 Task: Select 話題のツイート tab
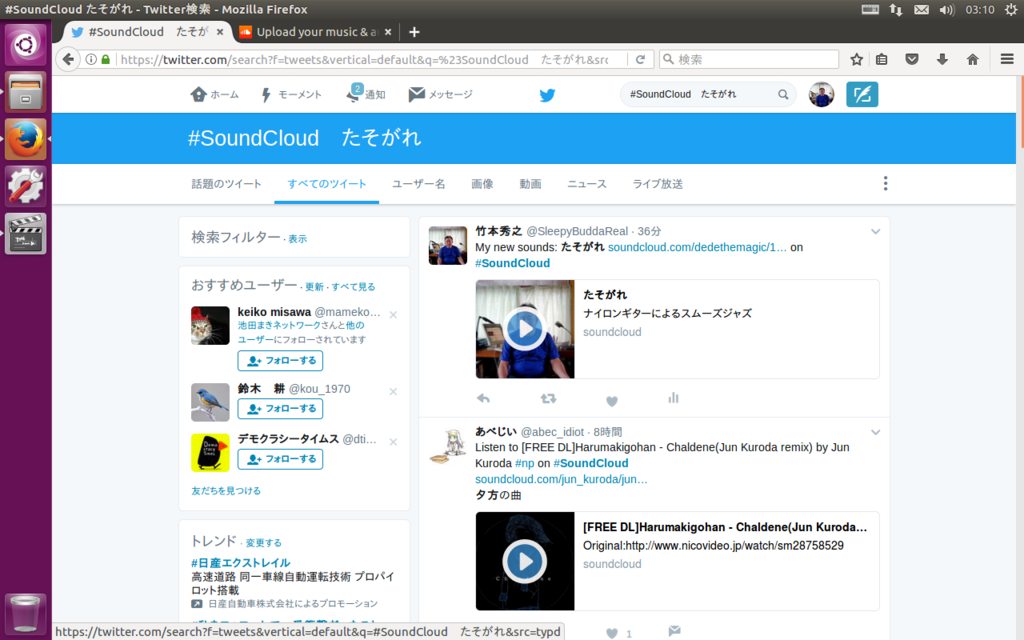227,184
